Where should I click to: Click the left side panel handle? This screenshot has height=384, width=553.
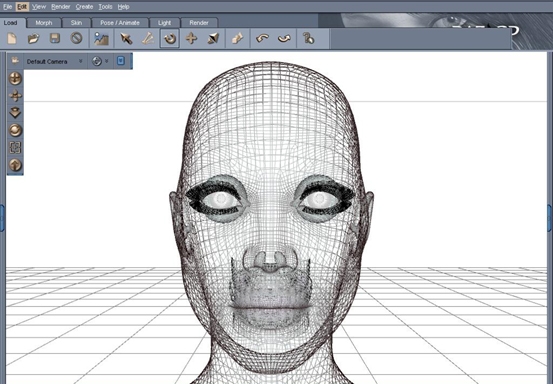[x=2, y=218]
